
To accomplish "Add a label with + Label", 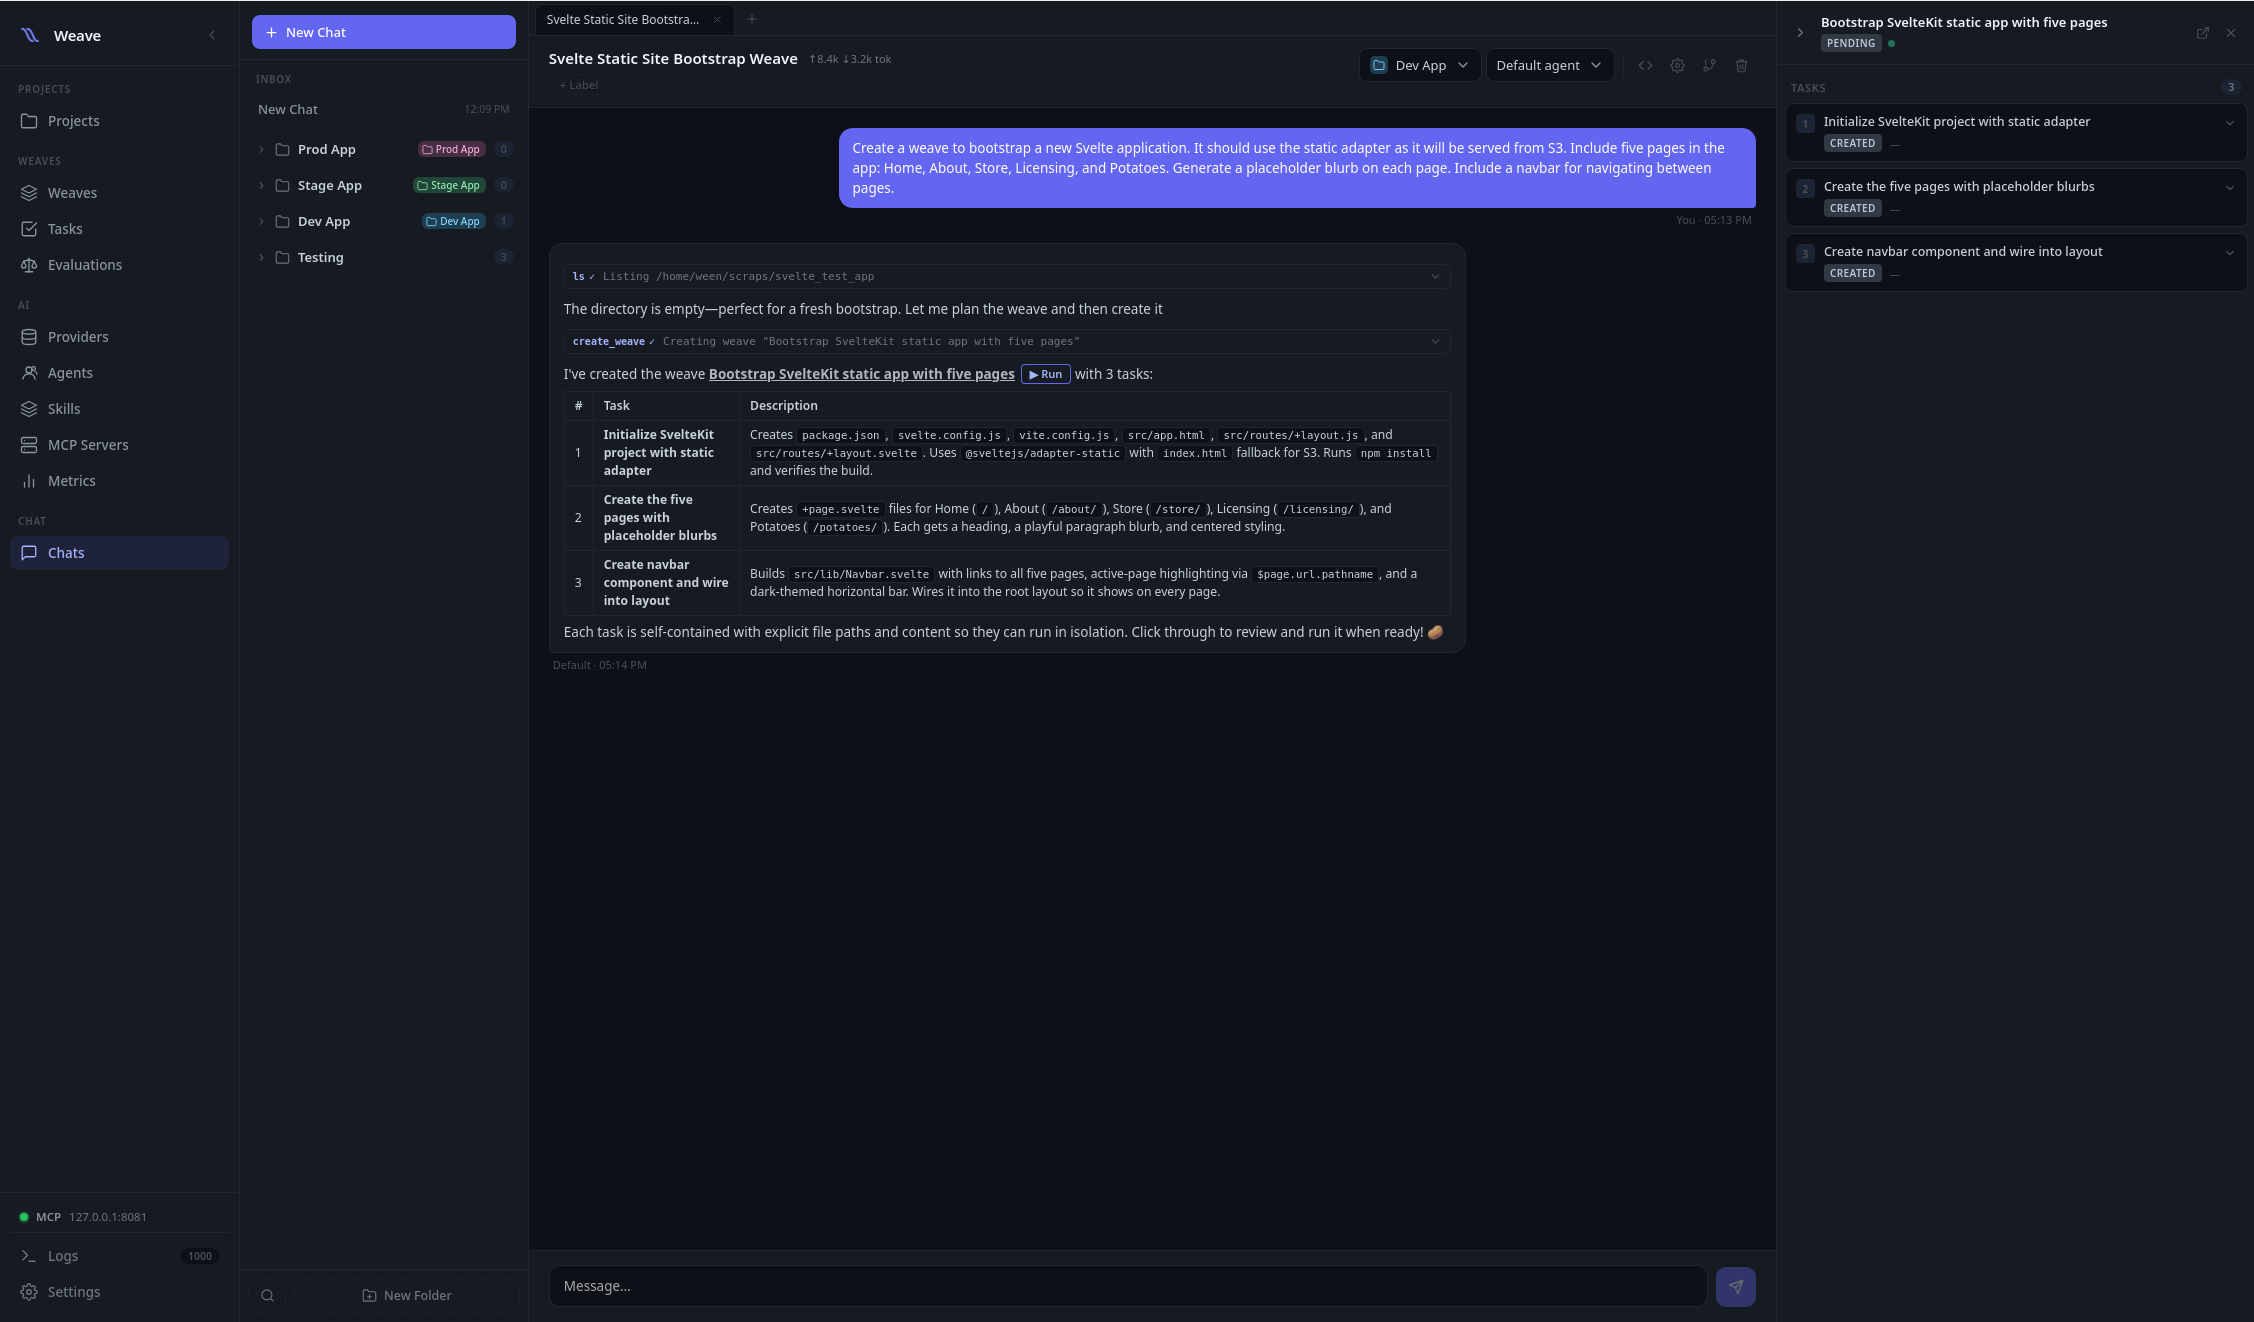I will pyautogui.click(x=578, y=85).
